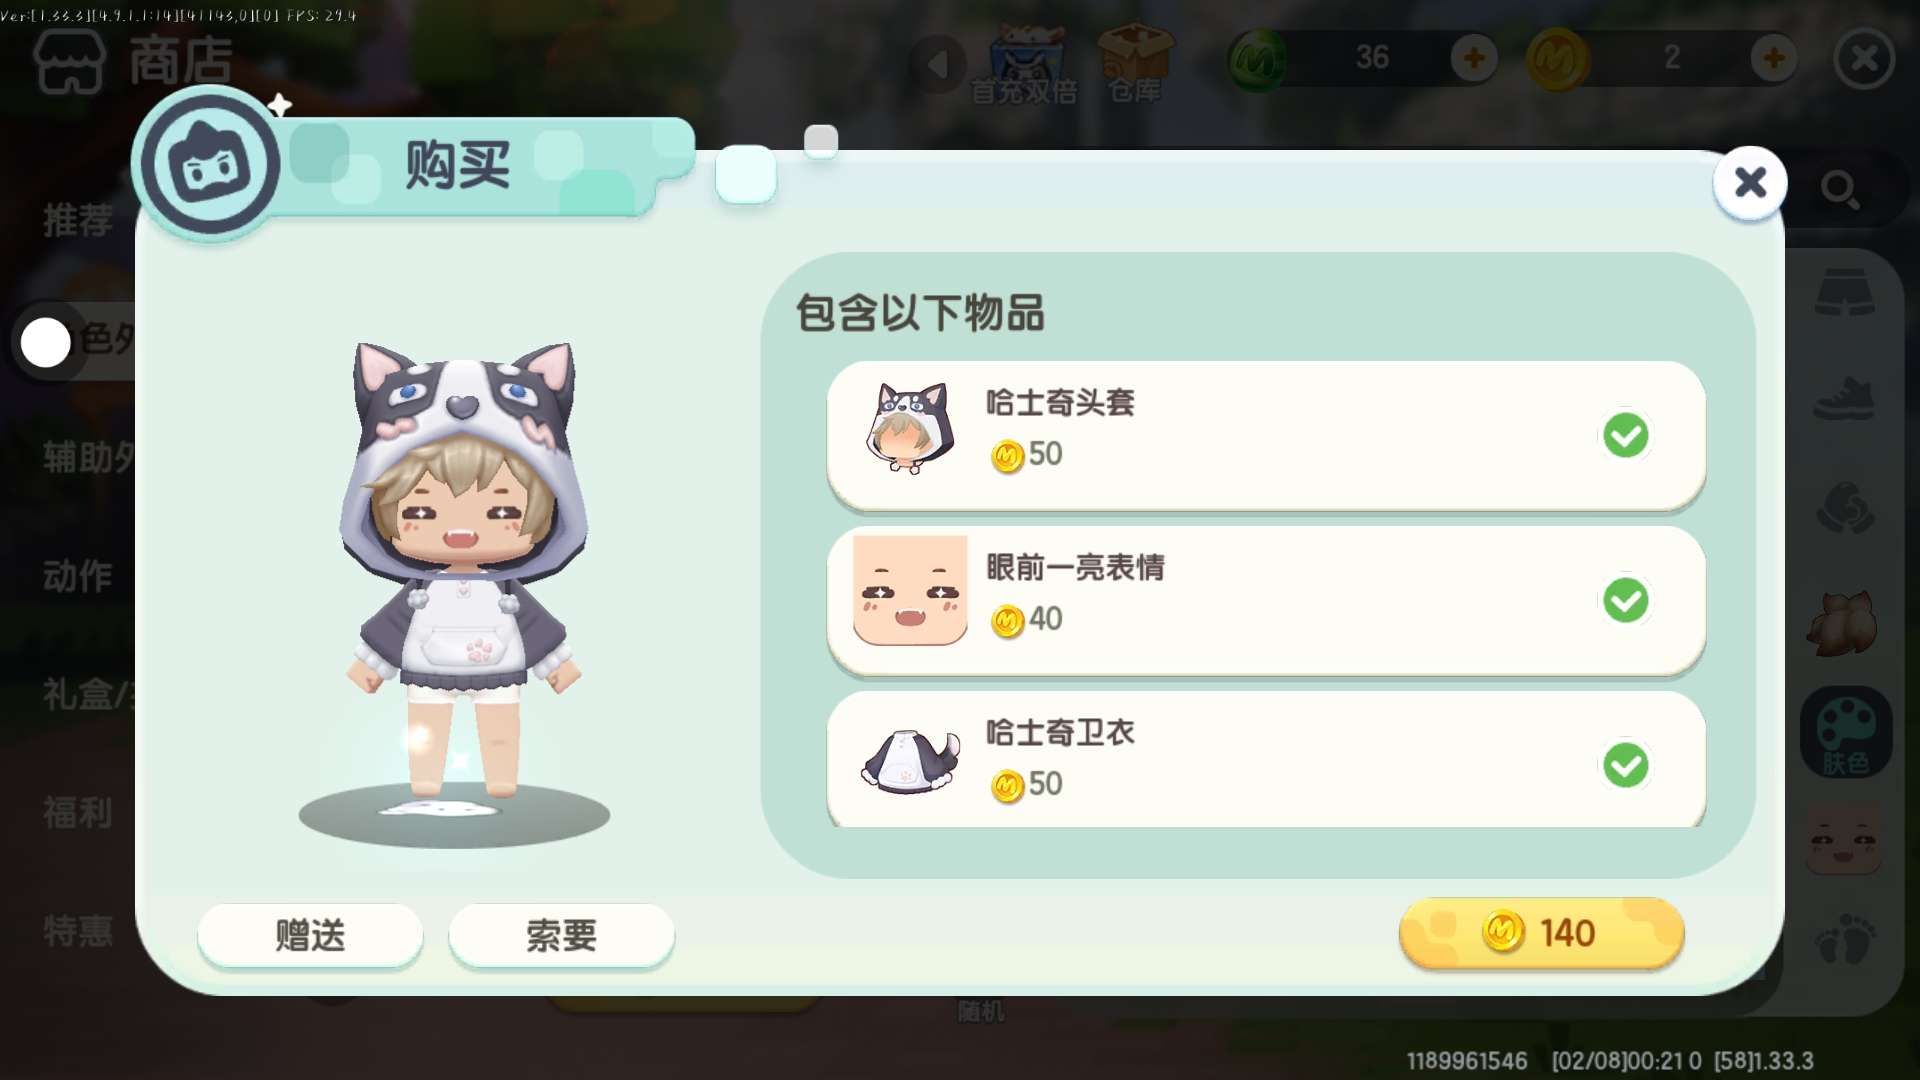Viewport: 1920px width, 1080px height.
Task: Select the 肤色 skin color palette icon
Action: (1846, 732)
